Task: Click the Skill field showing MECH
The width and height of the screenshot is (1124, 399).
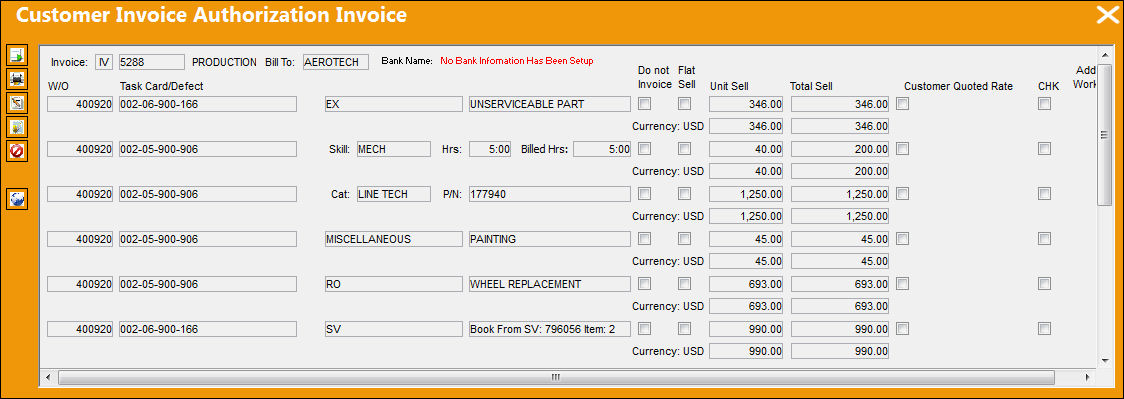Action: click(394, 149)
